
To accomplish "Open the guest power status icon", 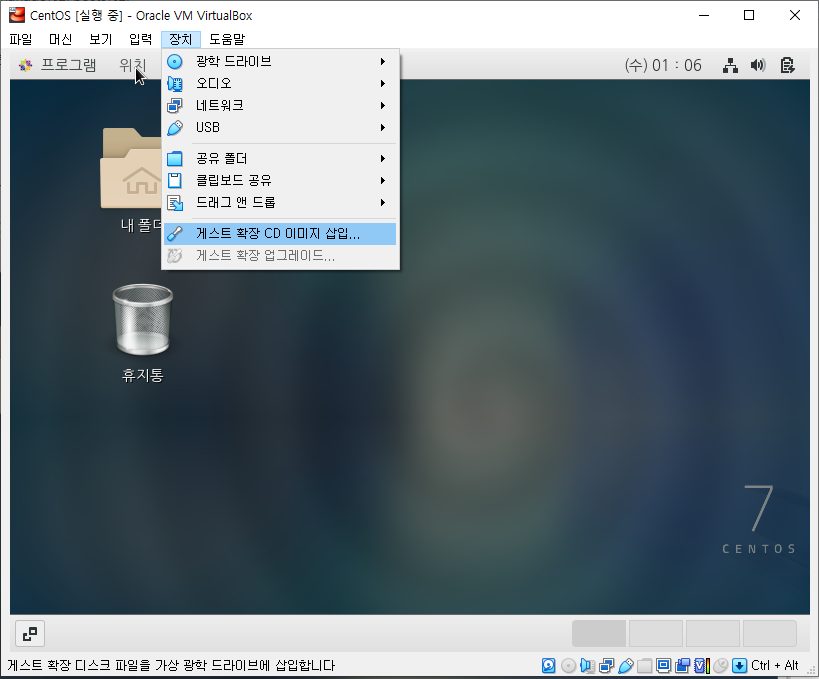I will [787, 65].
